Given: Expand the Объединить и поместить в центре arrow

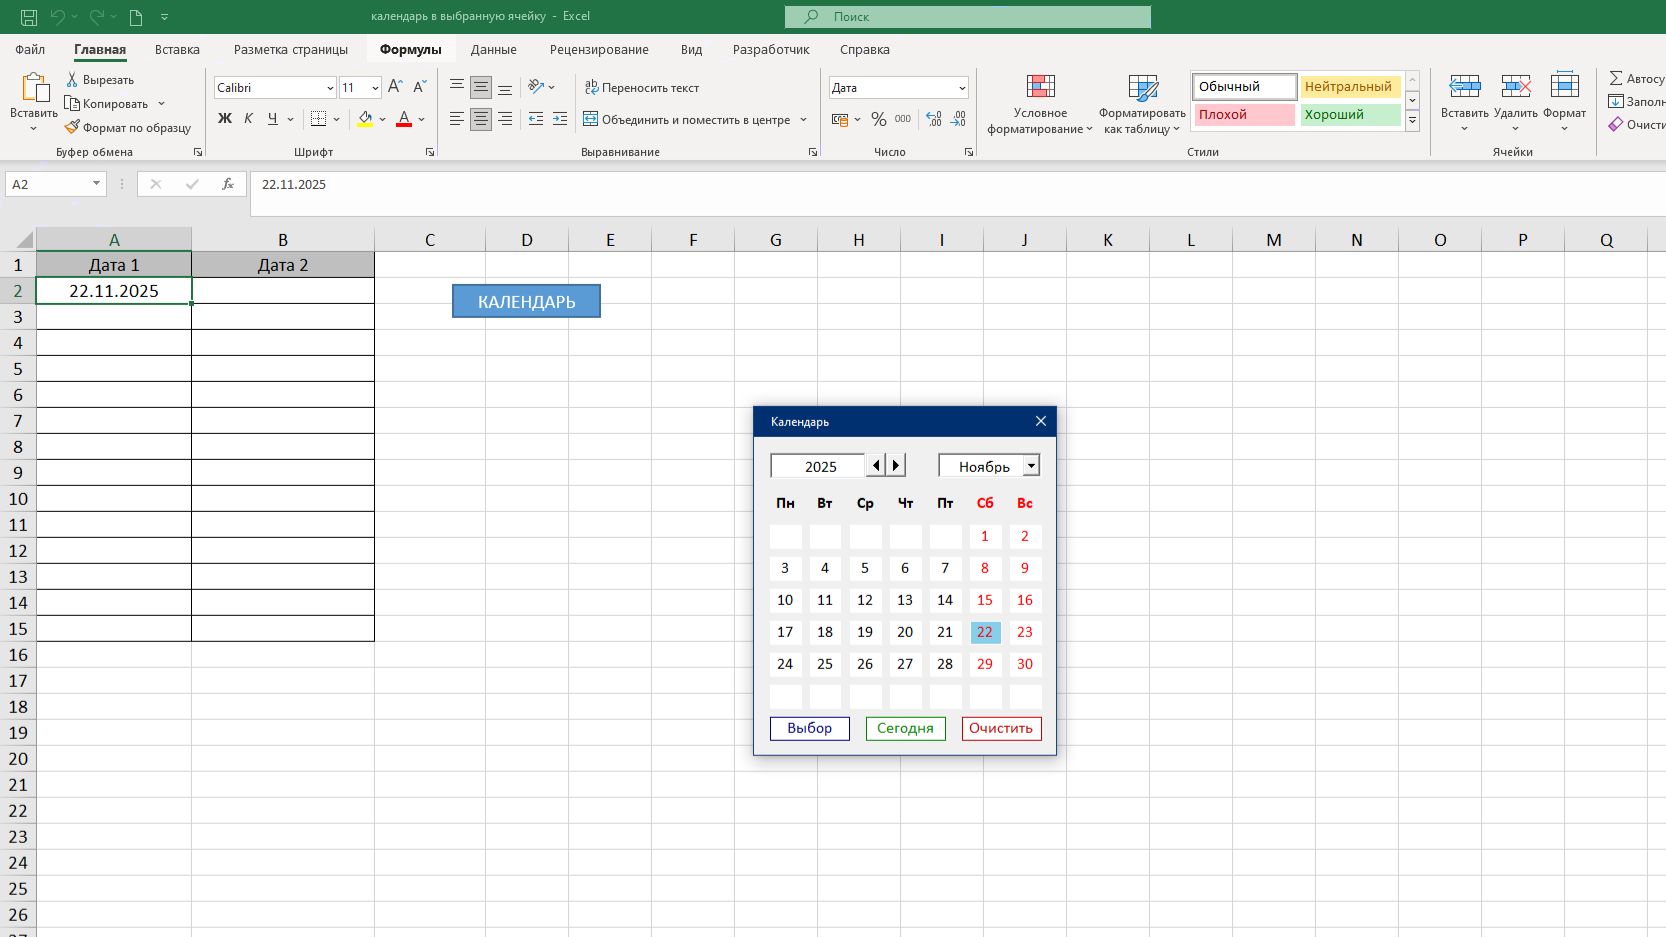Looking at the screenshot, I should [803, 120].
